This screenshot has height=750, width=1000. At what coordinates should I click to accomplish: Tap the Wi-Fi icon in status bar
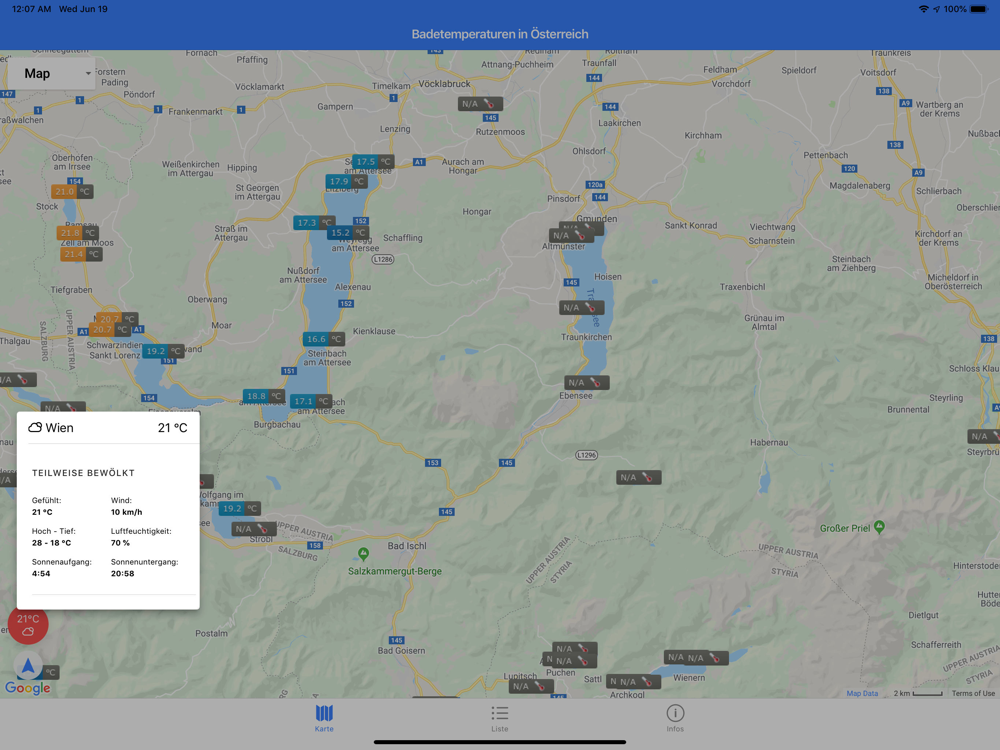[923, 9]
